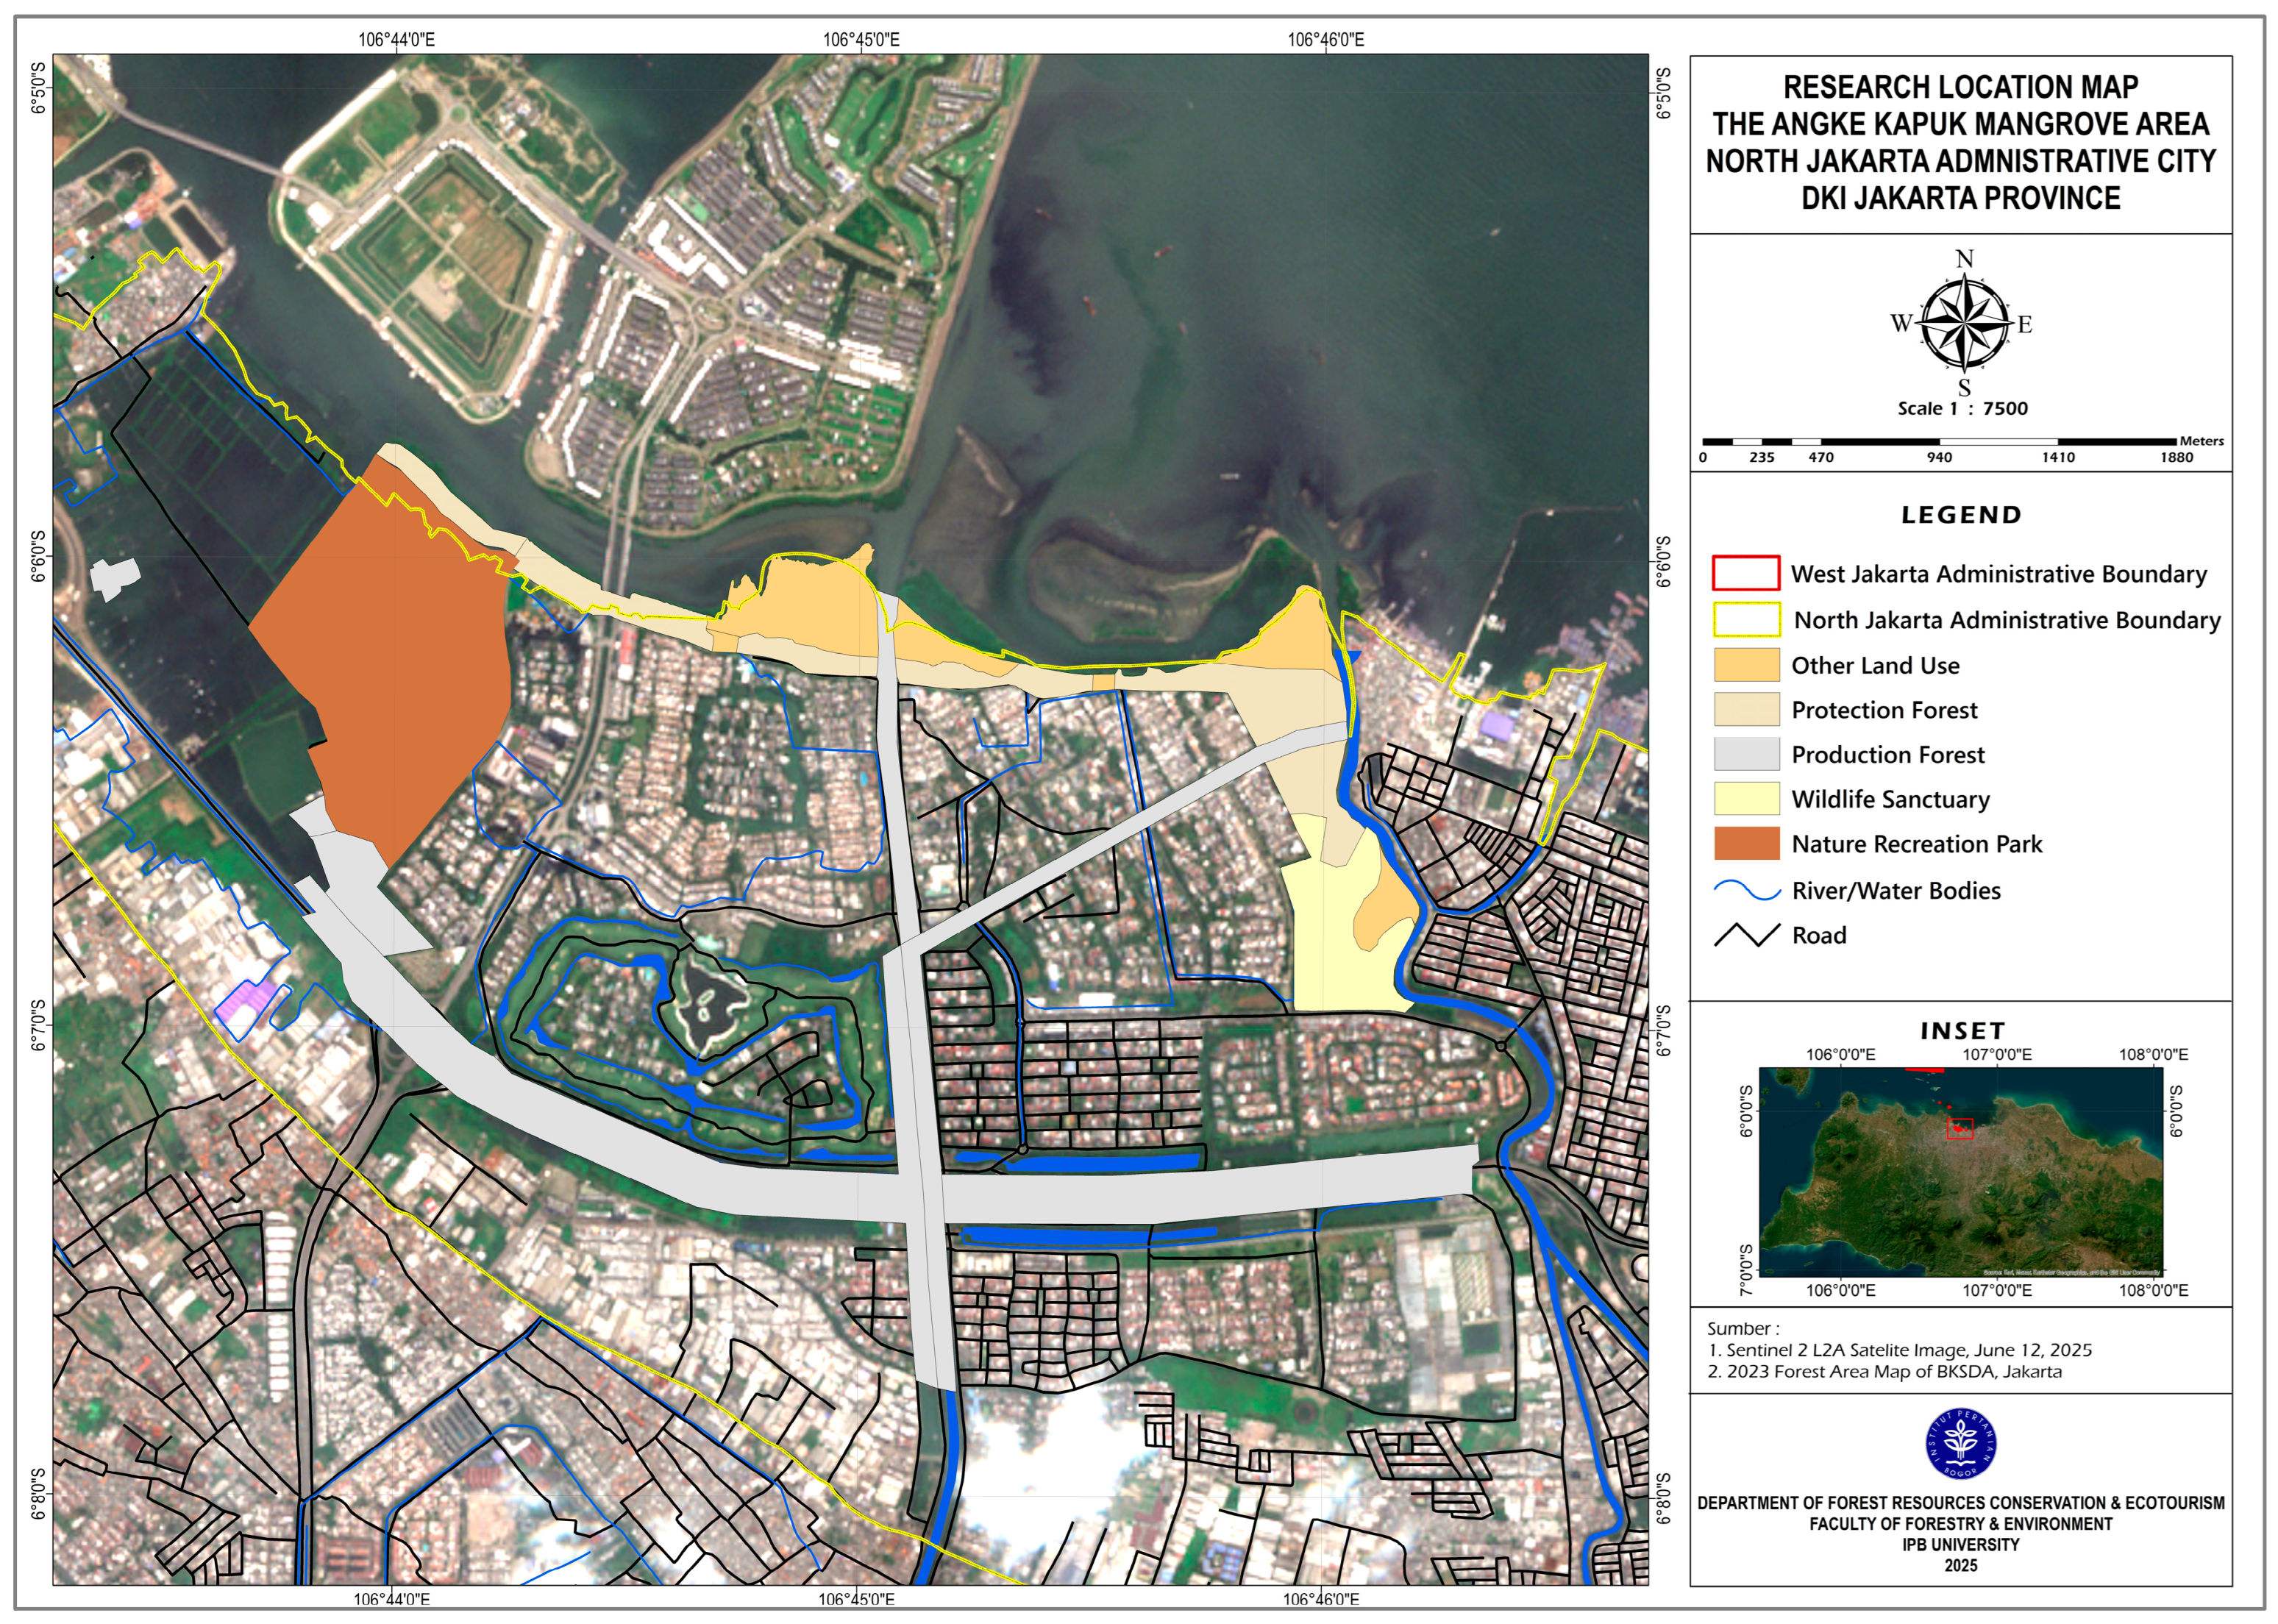Click the Sentinel 2 L2A source line
2278x1624 pixels.
point(1900,1350)
